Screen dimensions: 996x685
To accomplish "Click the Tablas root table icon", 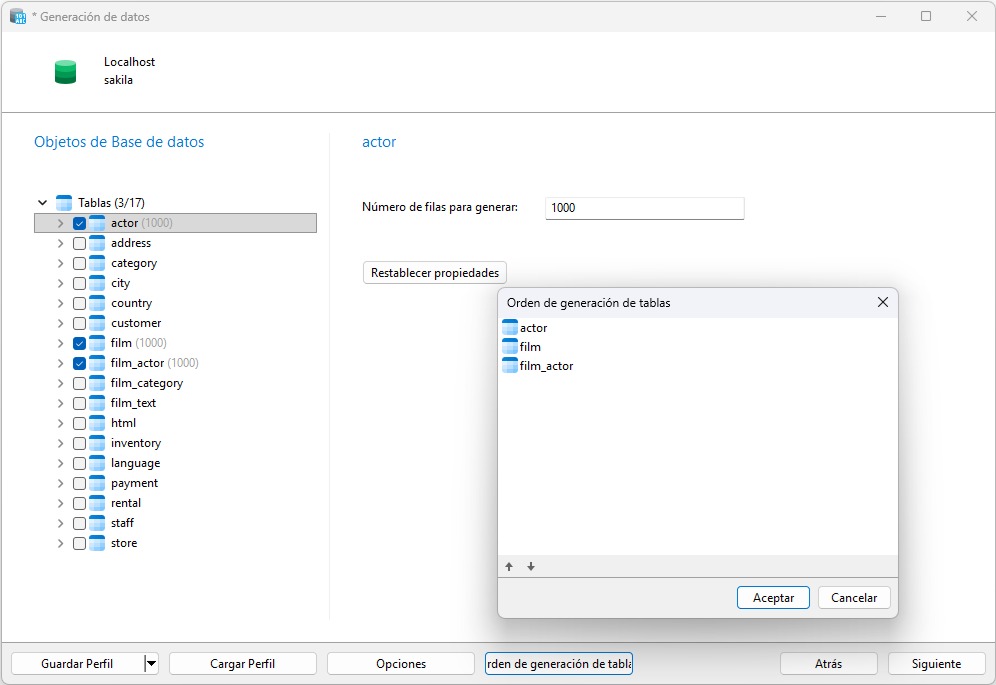I will pos(64,203).
